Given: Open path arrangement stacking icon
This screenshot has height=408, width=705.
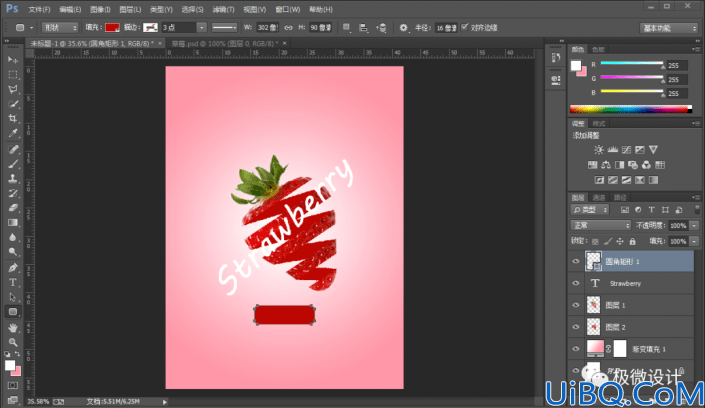Looking at the screenshot, I should (381, 28).
